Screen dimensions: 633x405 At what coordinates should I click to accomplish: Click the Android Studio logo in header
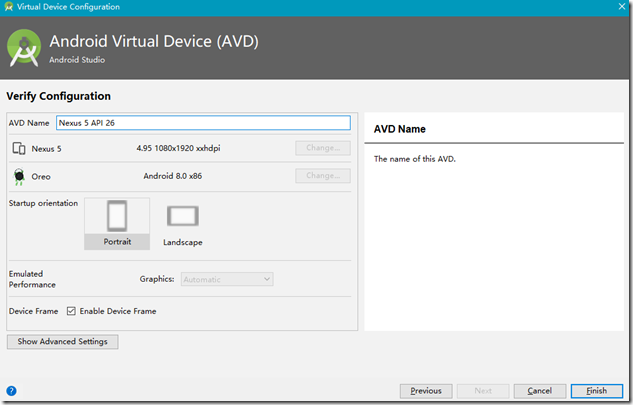click(x=24, y=48)
